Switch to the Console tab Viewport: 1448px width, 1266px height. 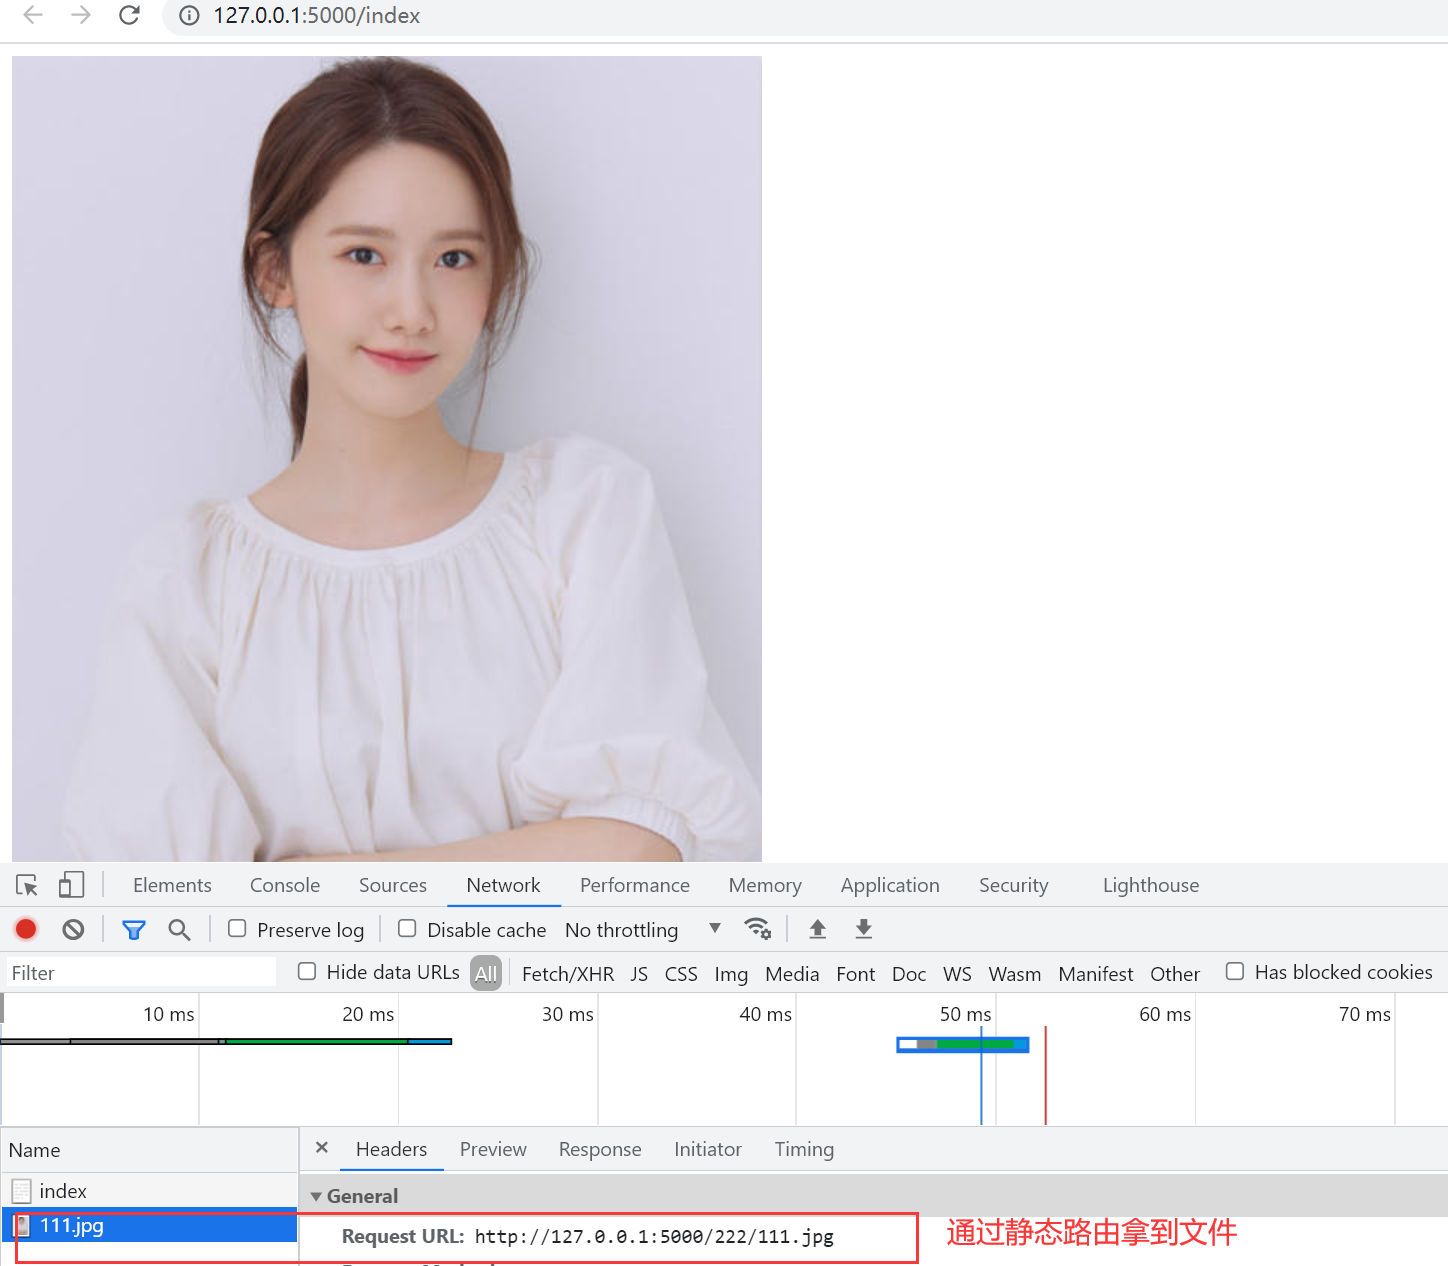coord(285,885)
